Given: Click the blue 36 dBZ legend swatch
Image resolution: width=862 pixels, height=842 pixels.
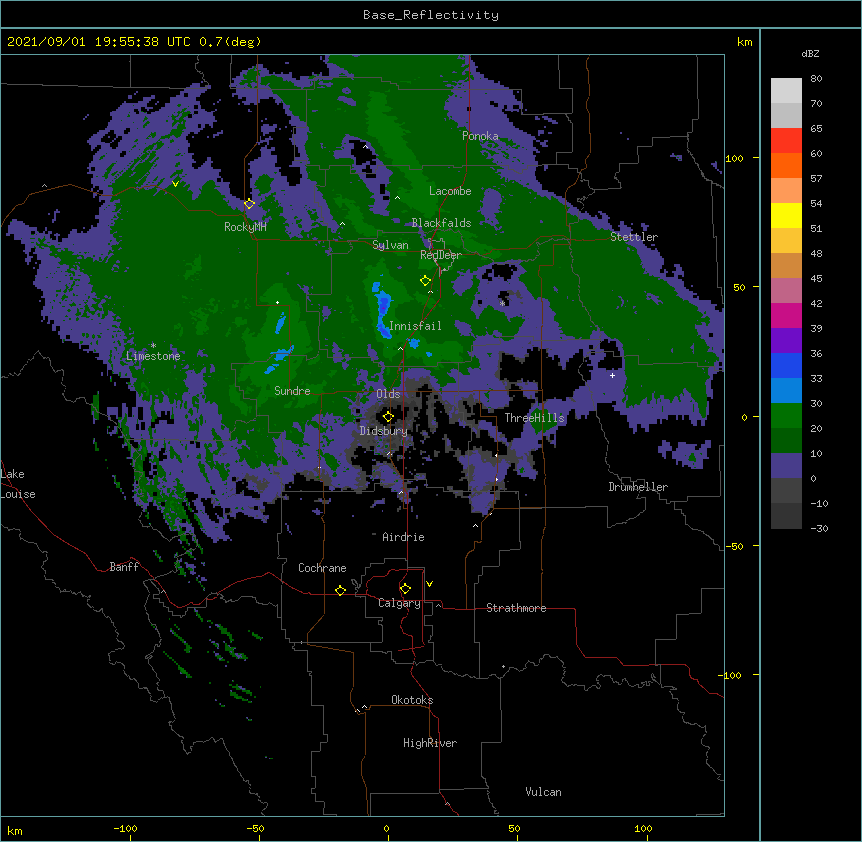Looking at the screenshot, I should pos(786,365).
